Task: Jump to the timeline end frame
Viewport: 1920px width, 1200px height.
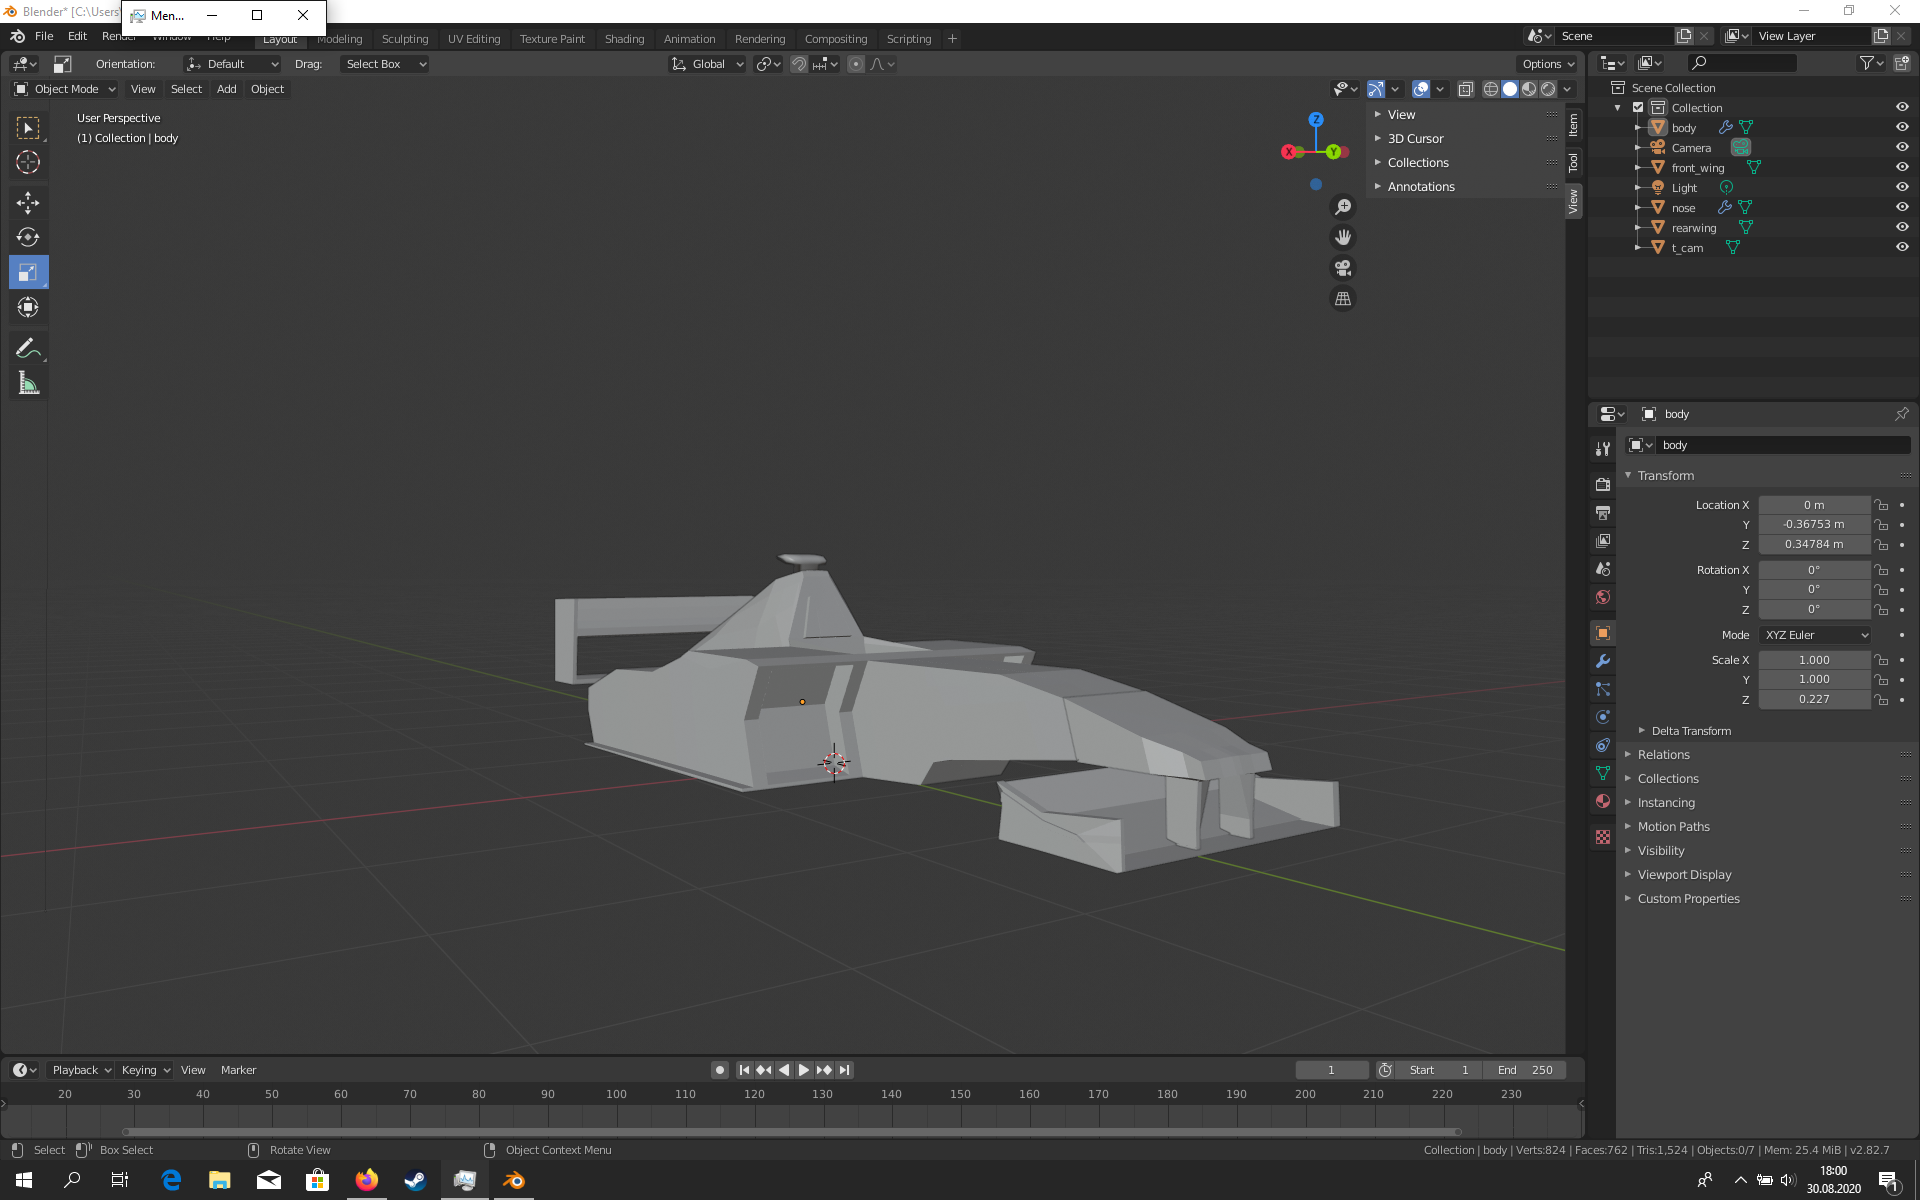Action: pyautogui.click(x=845, y=1070)
